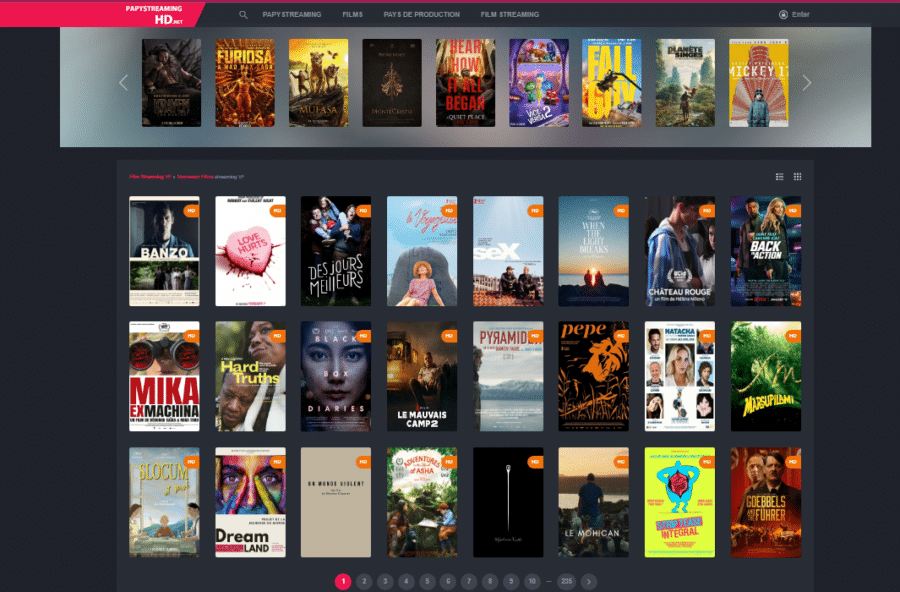Open the La Voyageuse film poster
900x592 pixels.
tap(422, 251)
